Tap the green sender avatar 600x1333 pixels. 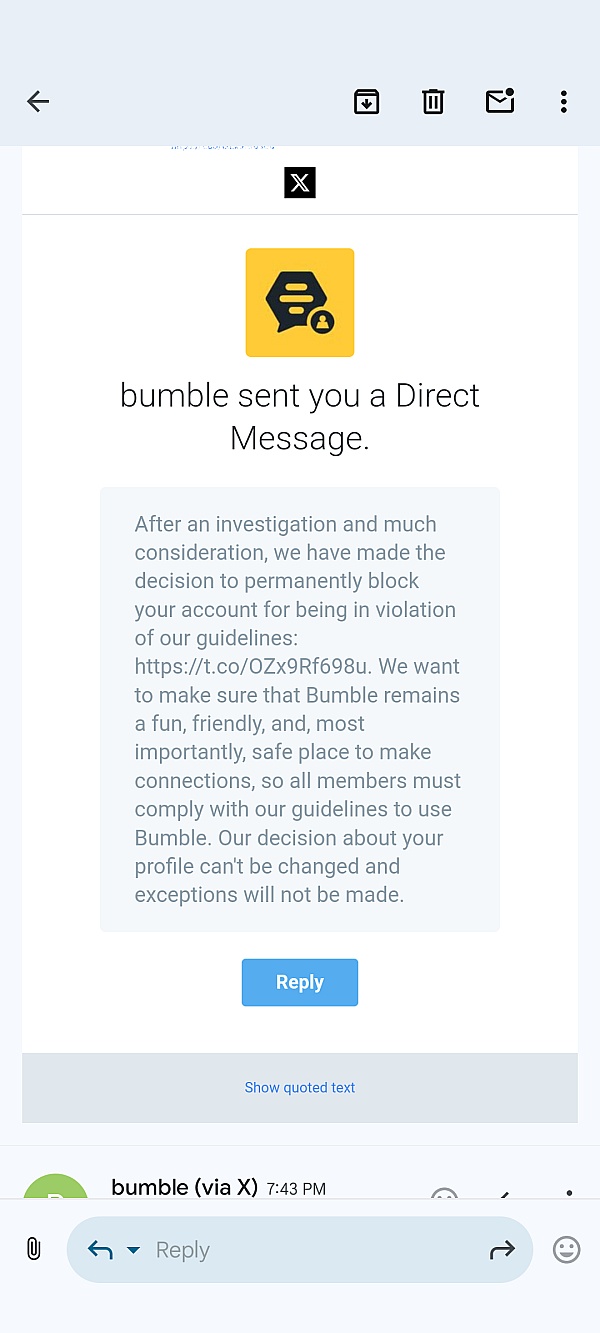56,1188
